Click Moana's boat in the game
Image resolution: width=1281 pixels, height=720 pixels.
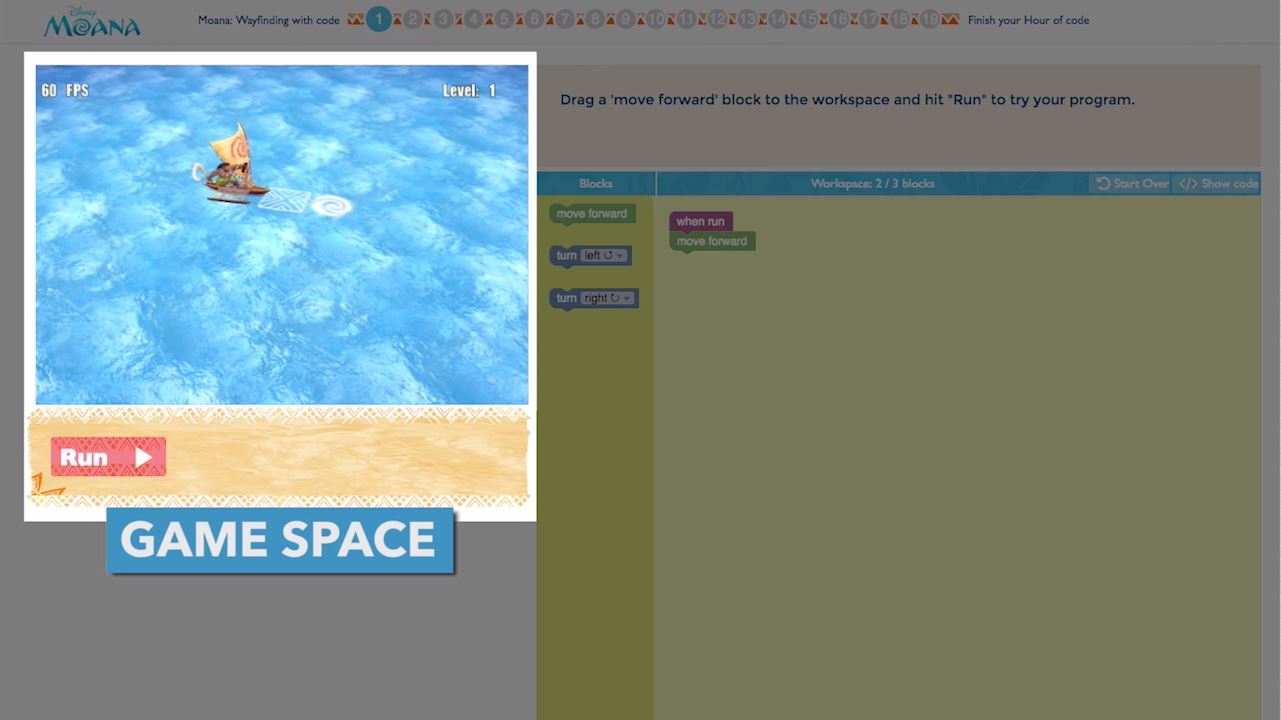[232, 168]
